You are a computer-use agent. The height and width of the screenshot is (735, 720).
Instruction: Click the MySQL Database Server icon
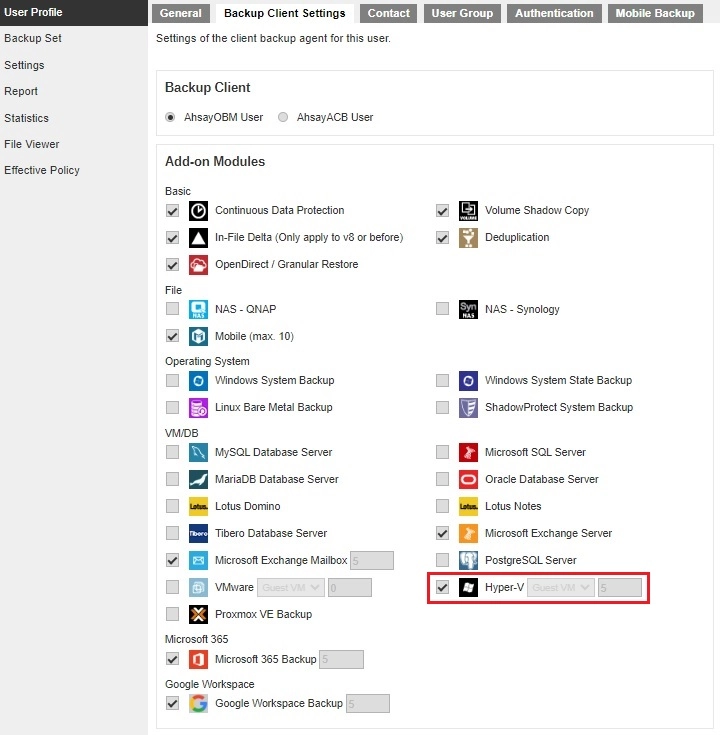click(199, 453)
